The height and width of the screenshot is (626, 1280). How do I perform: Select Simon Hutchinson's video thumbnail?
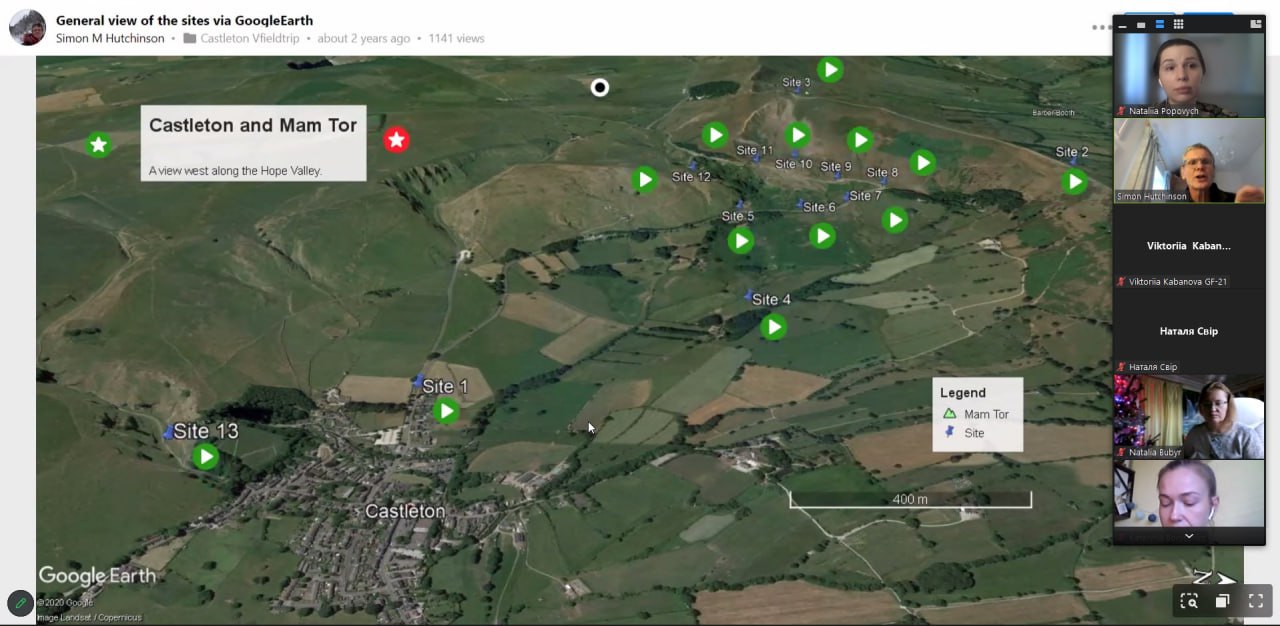point(1189,160)
